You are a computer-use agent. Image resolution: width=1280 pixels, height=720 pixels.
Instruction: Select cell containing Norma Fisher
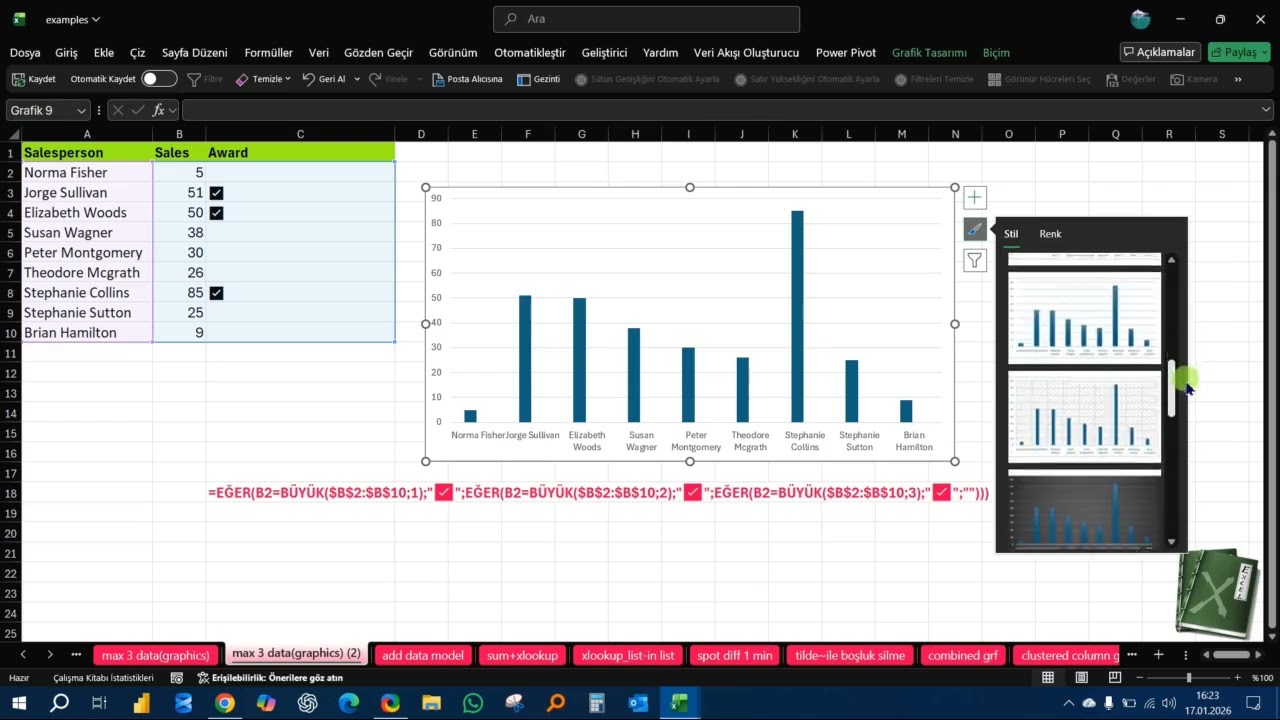87,173
